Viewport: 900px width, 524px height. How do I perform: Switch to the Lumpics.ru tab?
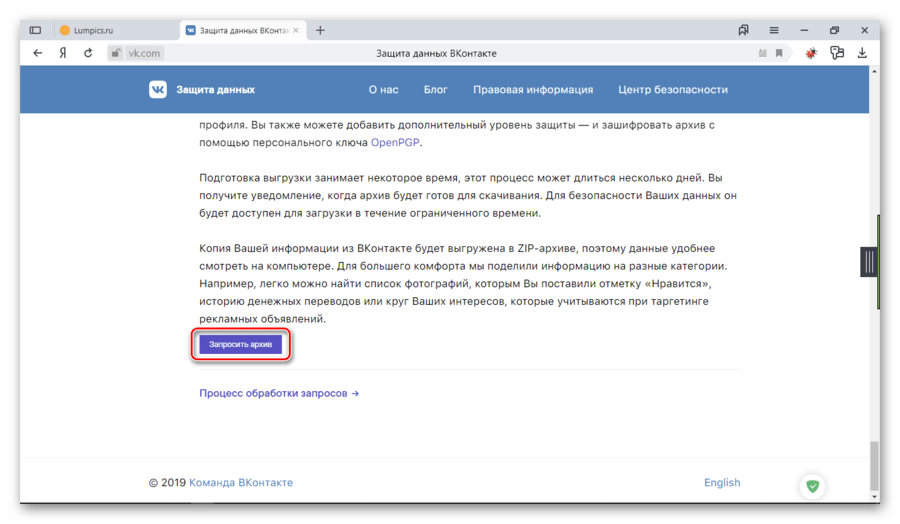[x=118, y=30]
